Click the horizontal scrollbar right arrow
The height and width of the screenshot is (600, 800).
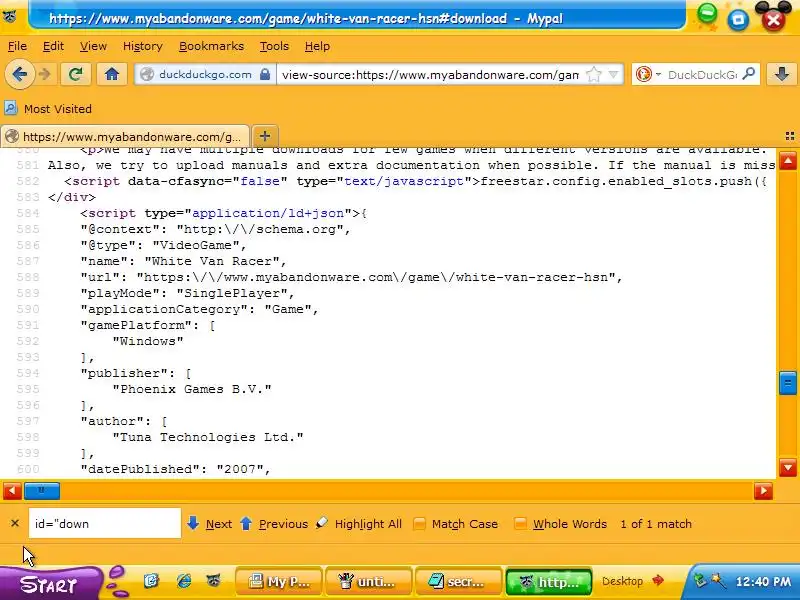763,491
